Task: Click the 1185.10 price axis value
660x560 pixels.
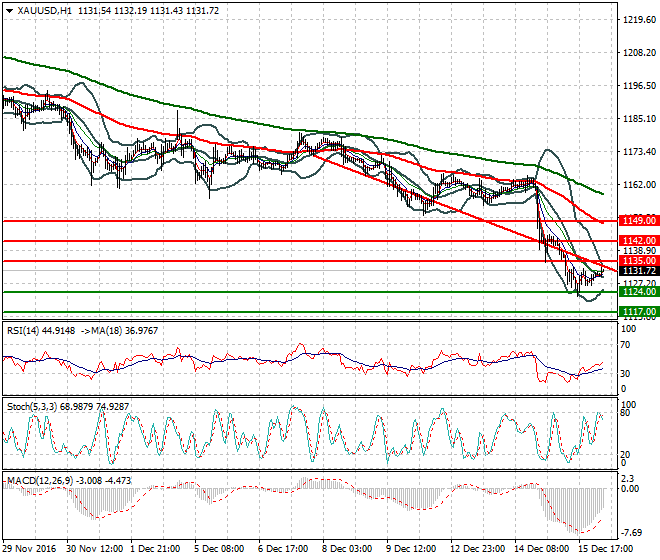Action: point(639,119)
